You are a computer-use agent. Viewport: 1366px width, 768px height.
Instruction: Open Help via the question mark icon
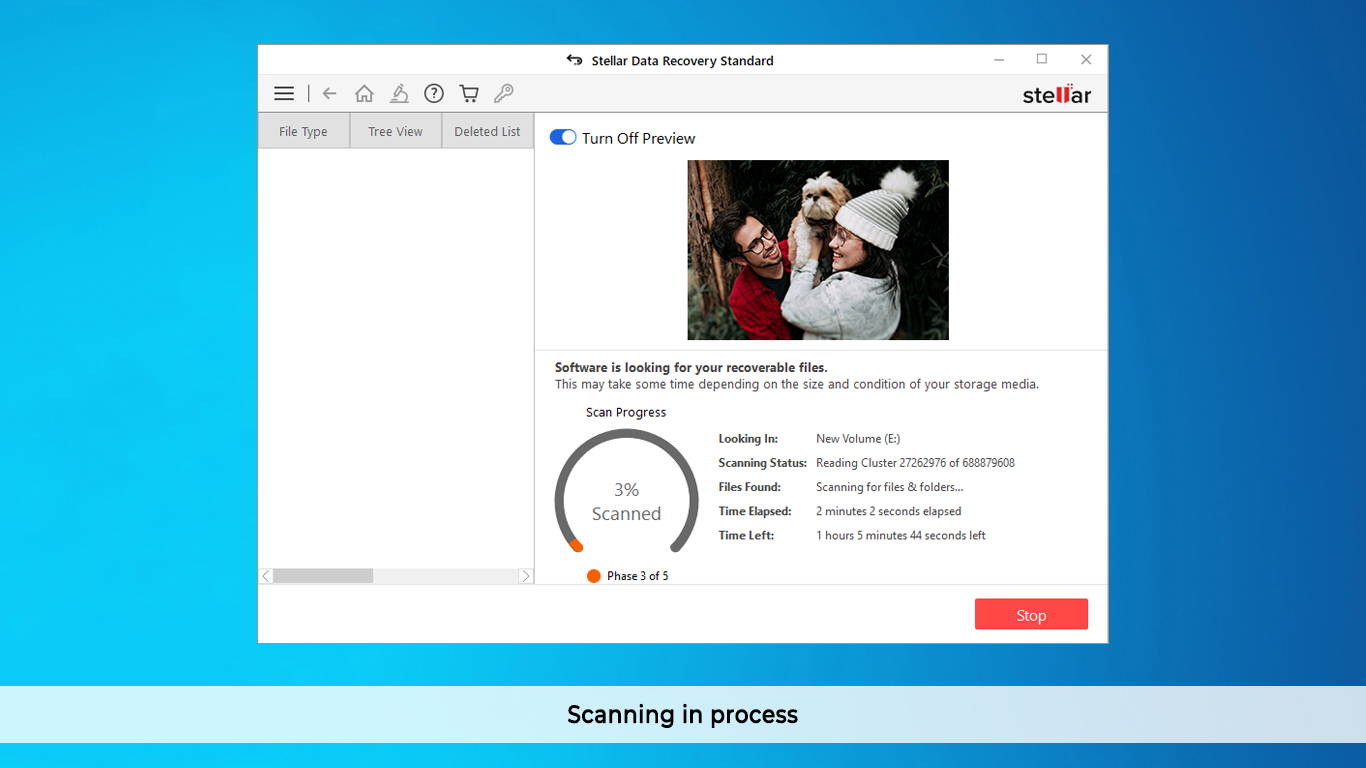click(x=434, y=92)
